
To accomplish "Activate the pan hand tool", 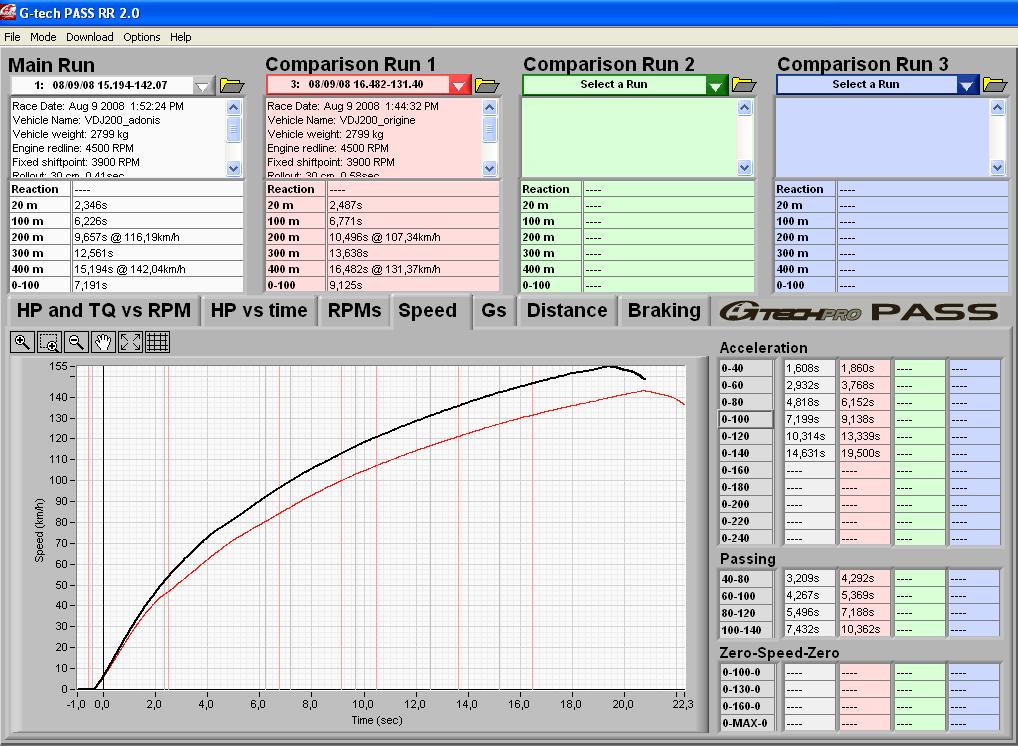I will [103, 342].
